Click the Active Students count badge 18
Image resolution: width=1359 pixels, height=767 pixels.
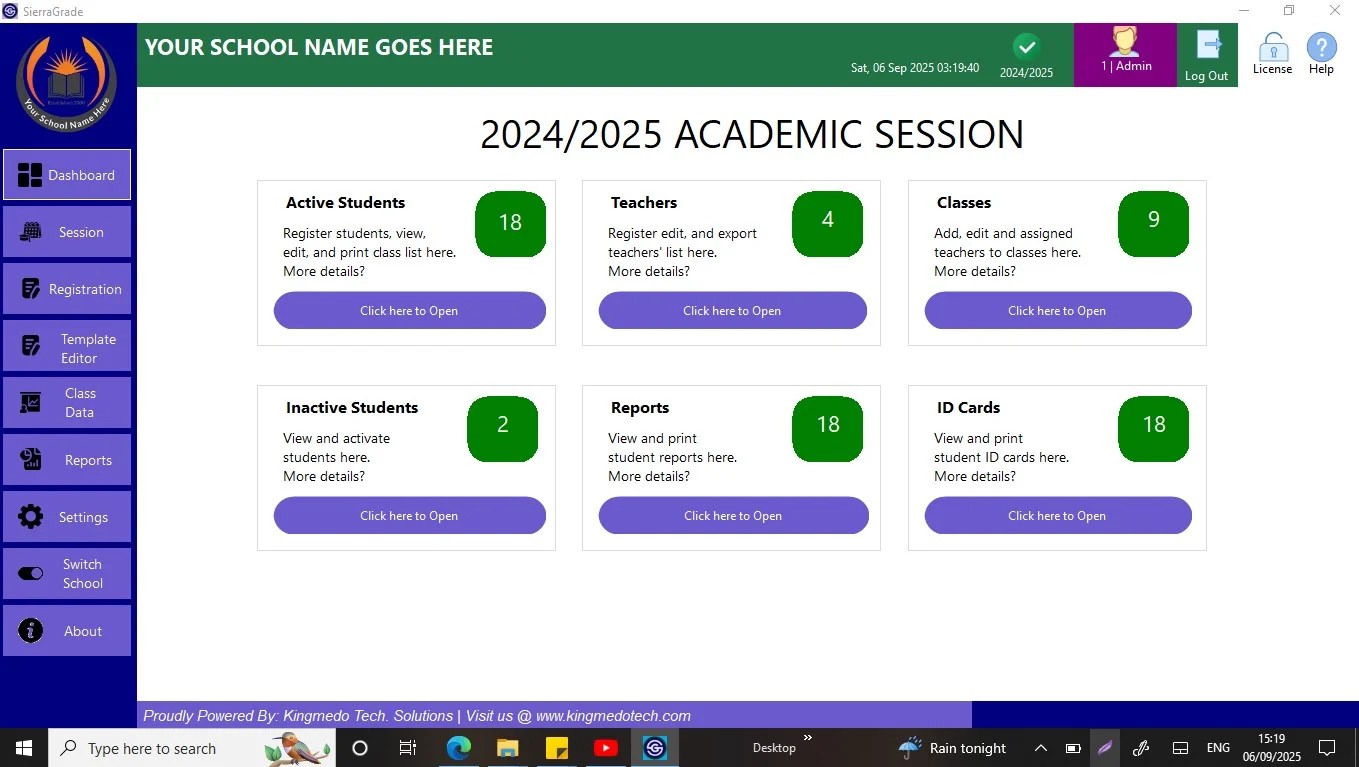point(510,223)
